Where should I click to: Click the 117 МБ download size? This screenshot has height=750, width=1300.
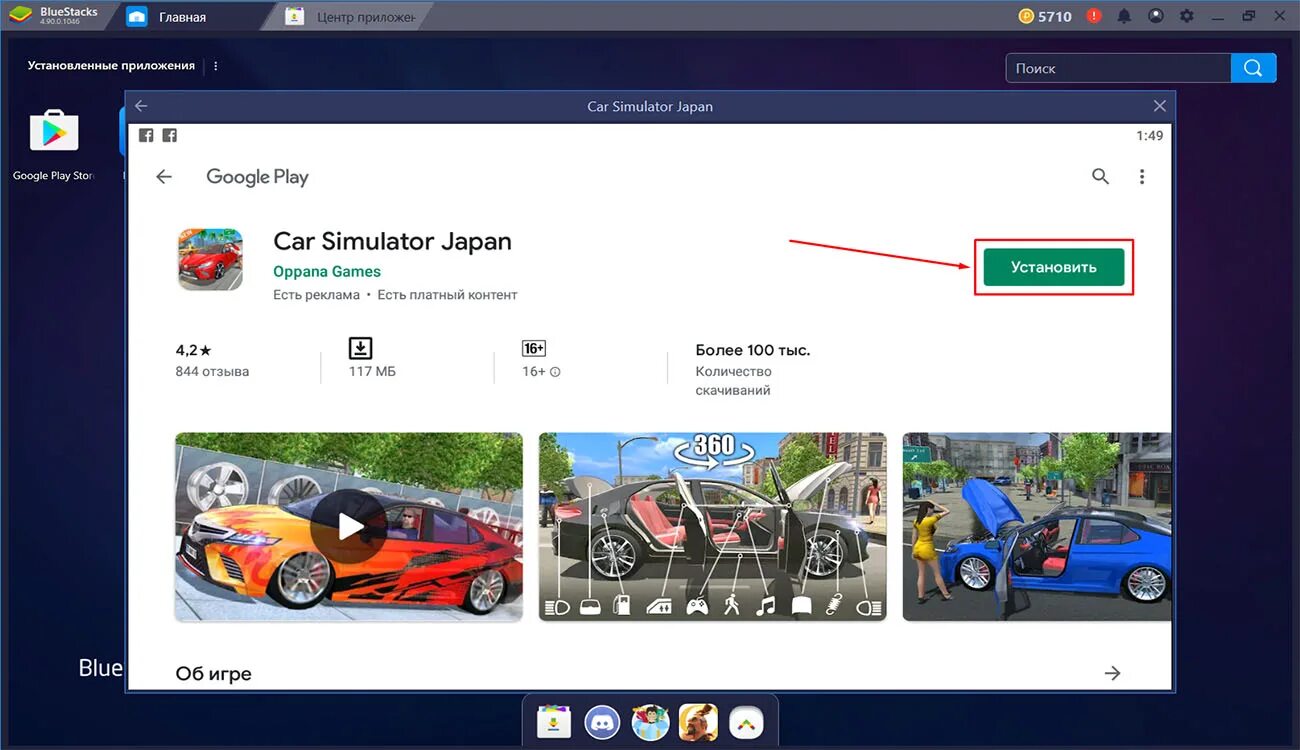(x=372, y=371)
